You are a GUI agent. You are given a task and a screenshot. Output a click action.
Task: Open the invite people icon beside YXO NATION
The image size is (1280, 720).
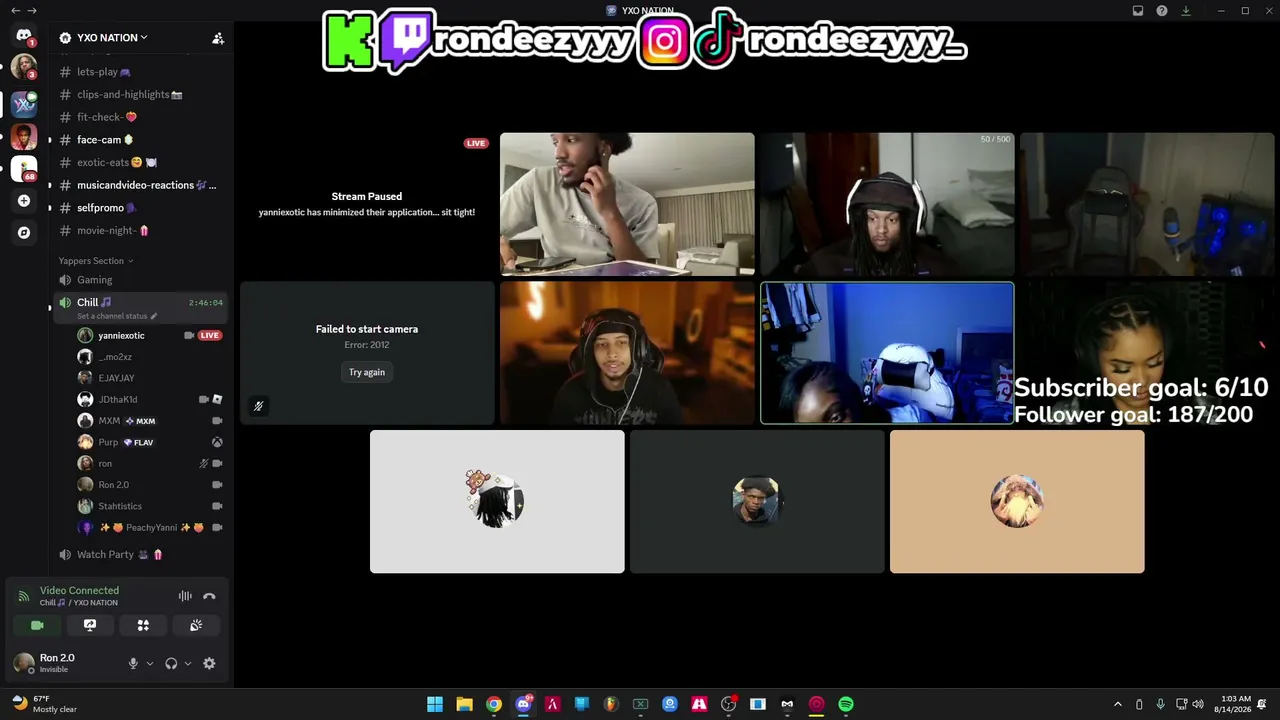click(218, 38)
